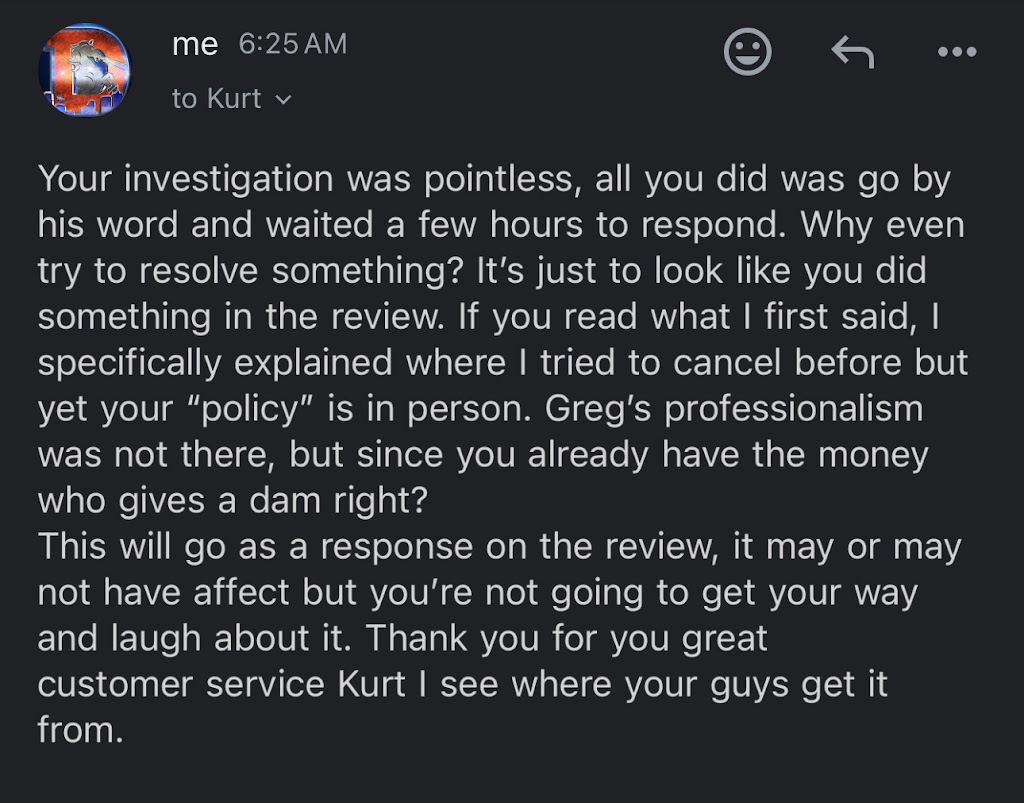
Task: Click the final word "from."
Action: coord(80,730)
